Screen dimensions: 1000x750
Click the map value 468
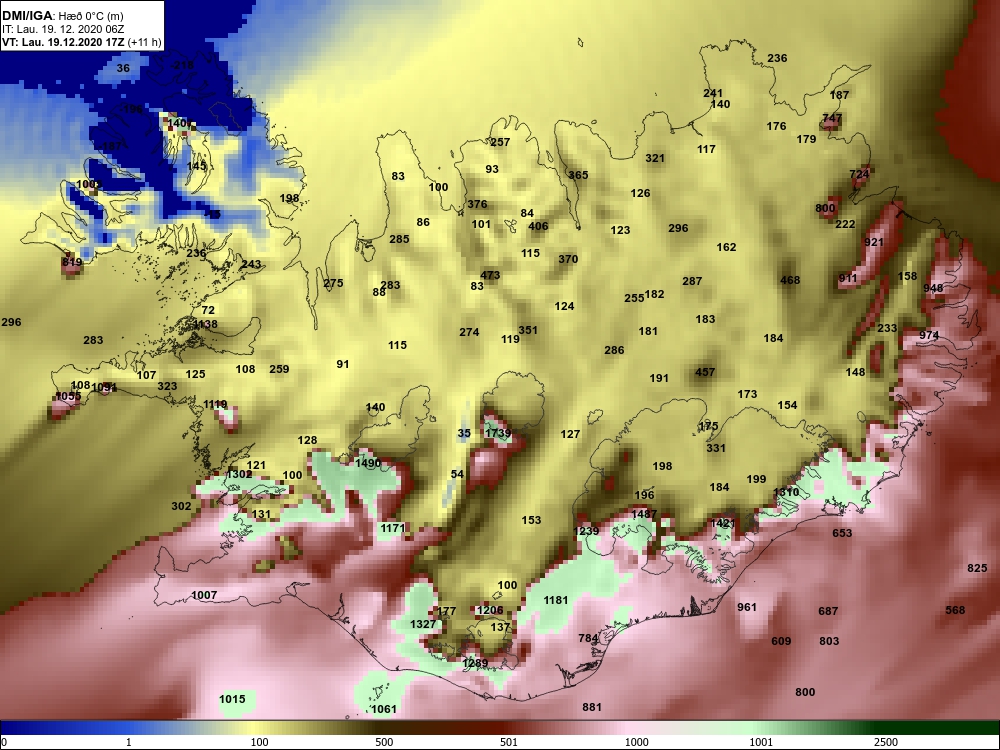pyautogui.click(x=790, y=280)
